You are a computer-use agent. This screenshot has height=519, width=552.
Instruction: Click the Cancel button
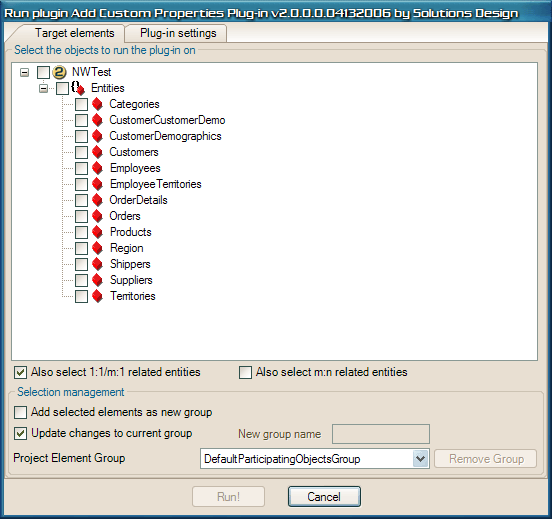(x=324, y=497)
